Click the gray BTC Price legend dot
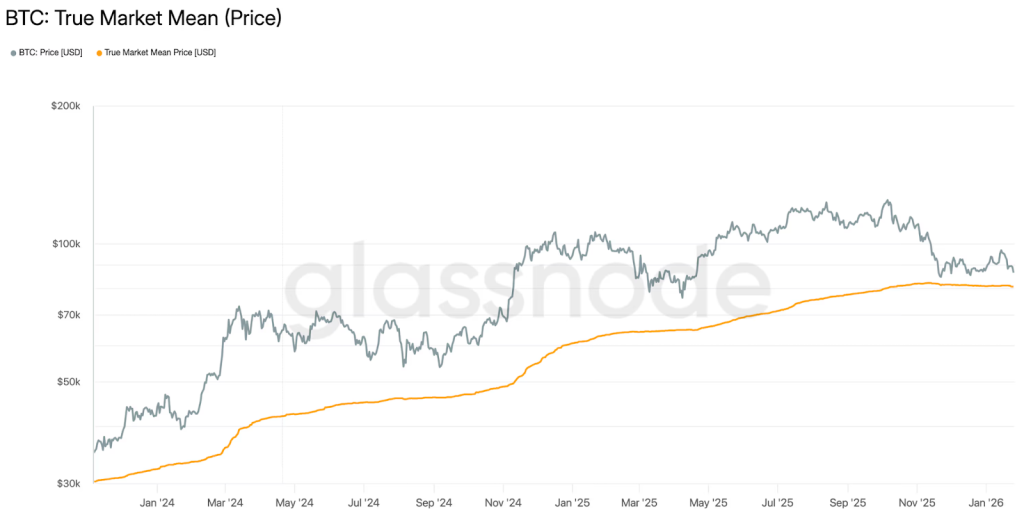Viewport: 1024px width, 527px height. [13, 52]
